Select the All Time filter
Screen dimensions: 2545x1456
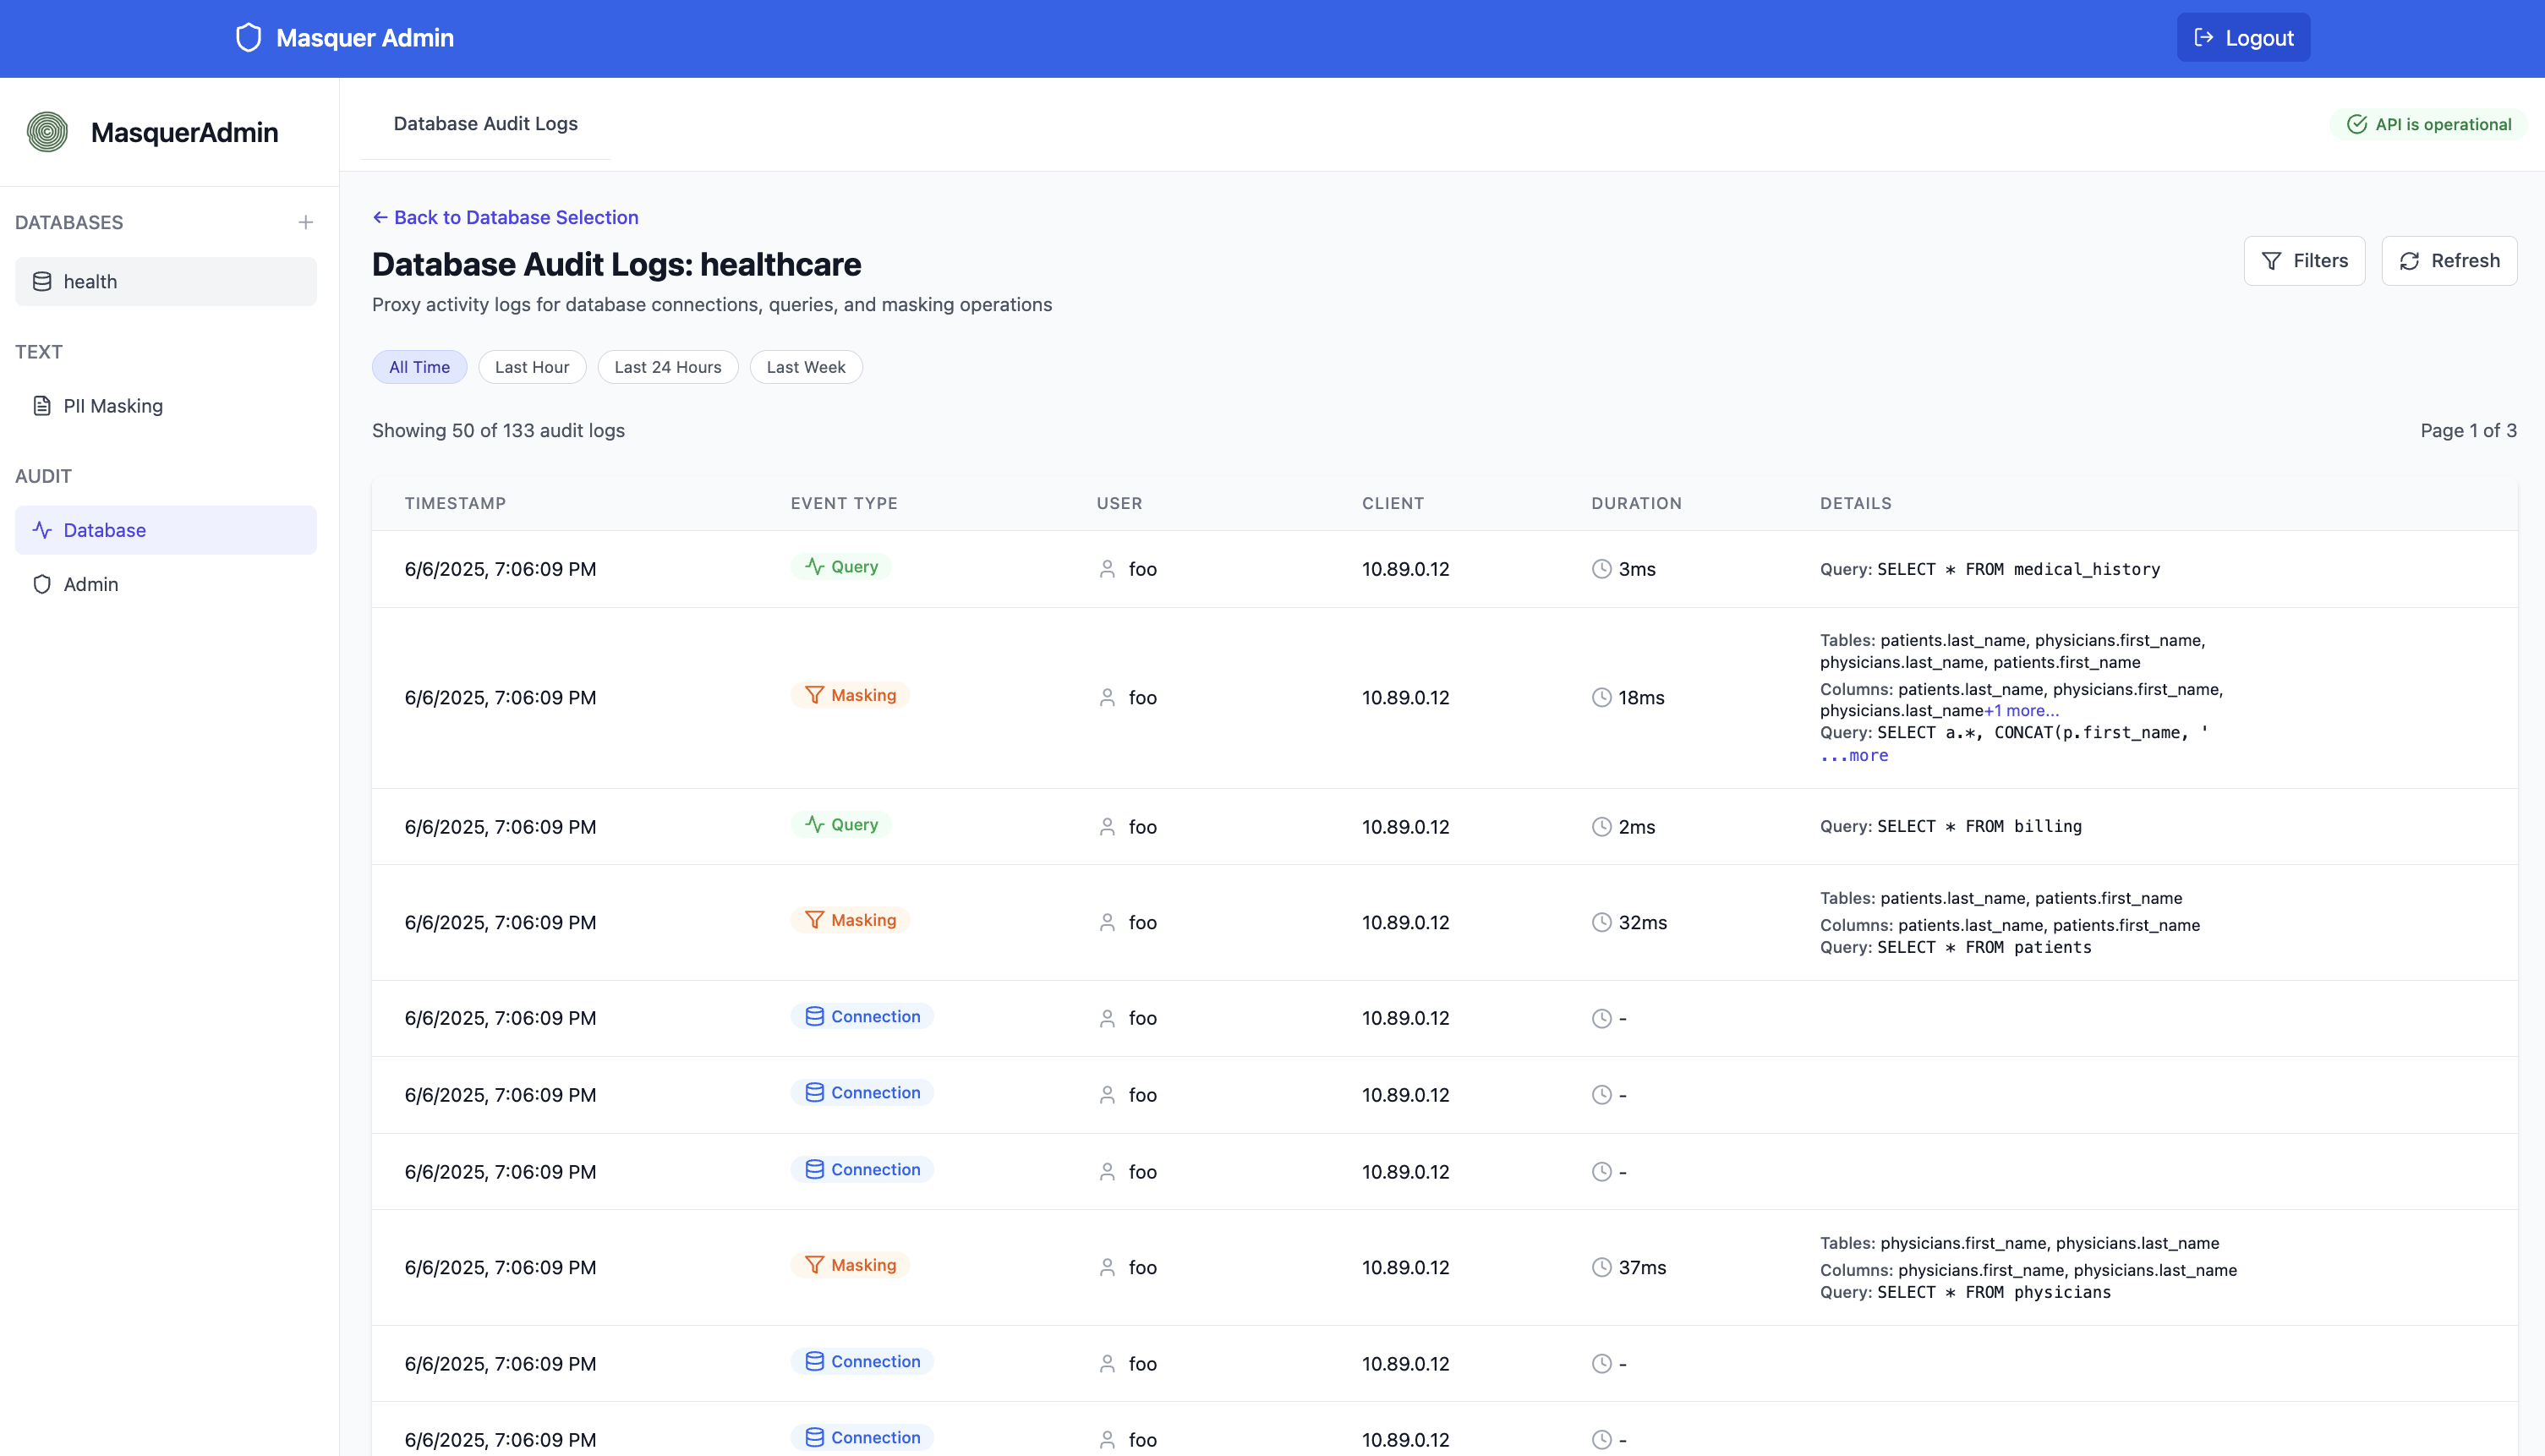coord(419,366)
